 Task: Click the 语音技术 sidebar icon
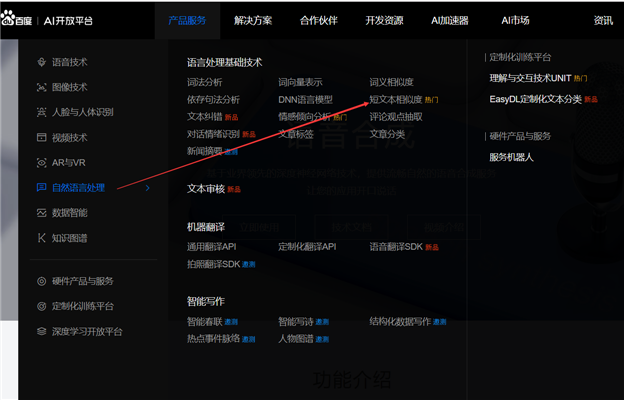tap(41, 62)
